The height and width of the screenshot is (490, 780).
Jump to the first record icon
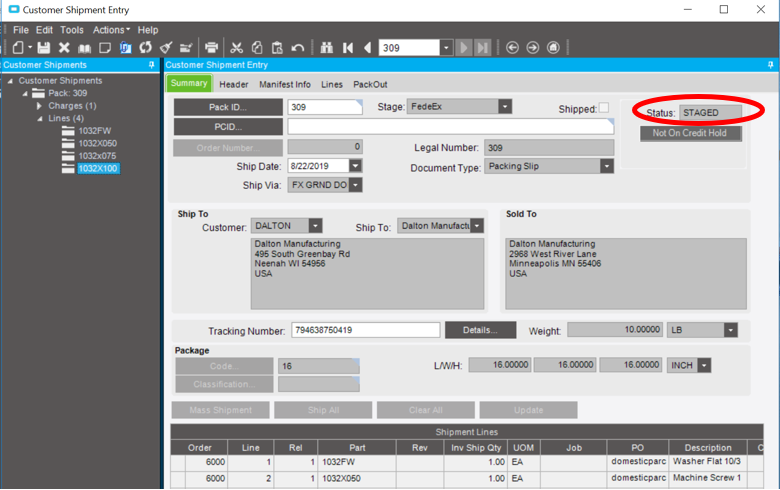pyautogui.click(x=348, y=48)
